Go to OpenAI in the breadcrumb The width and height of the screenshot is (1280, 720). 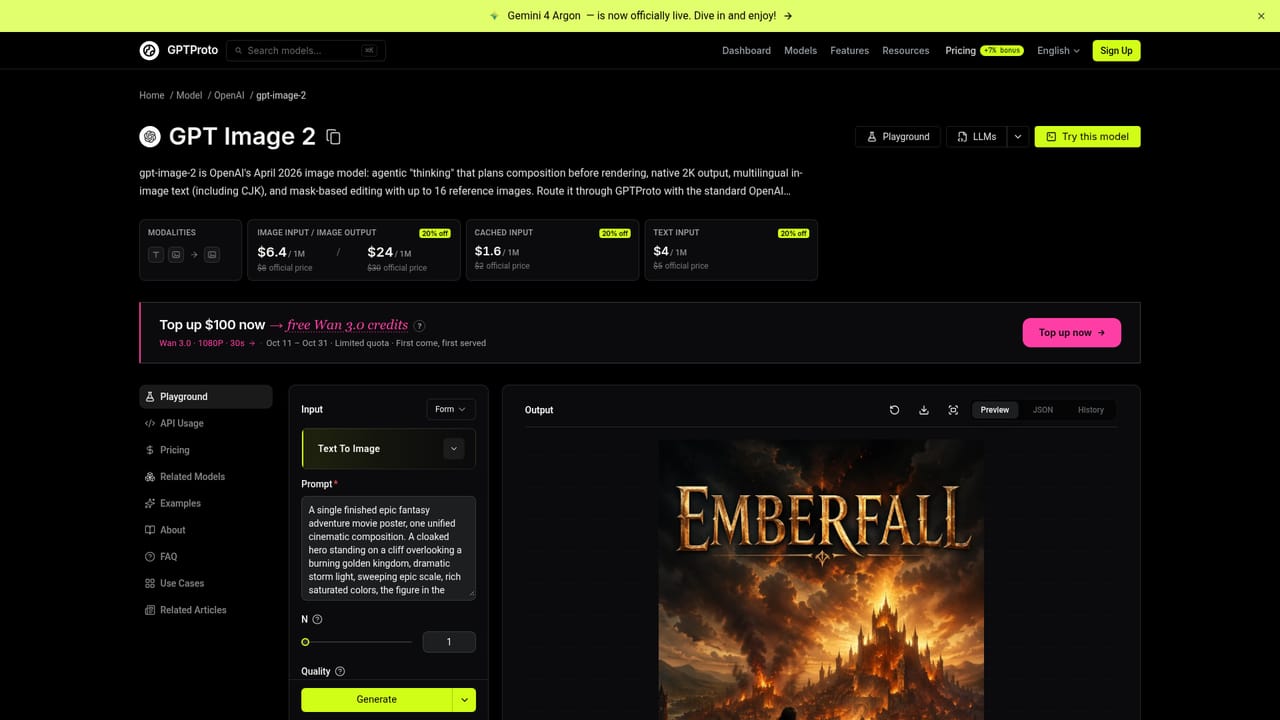229,96
